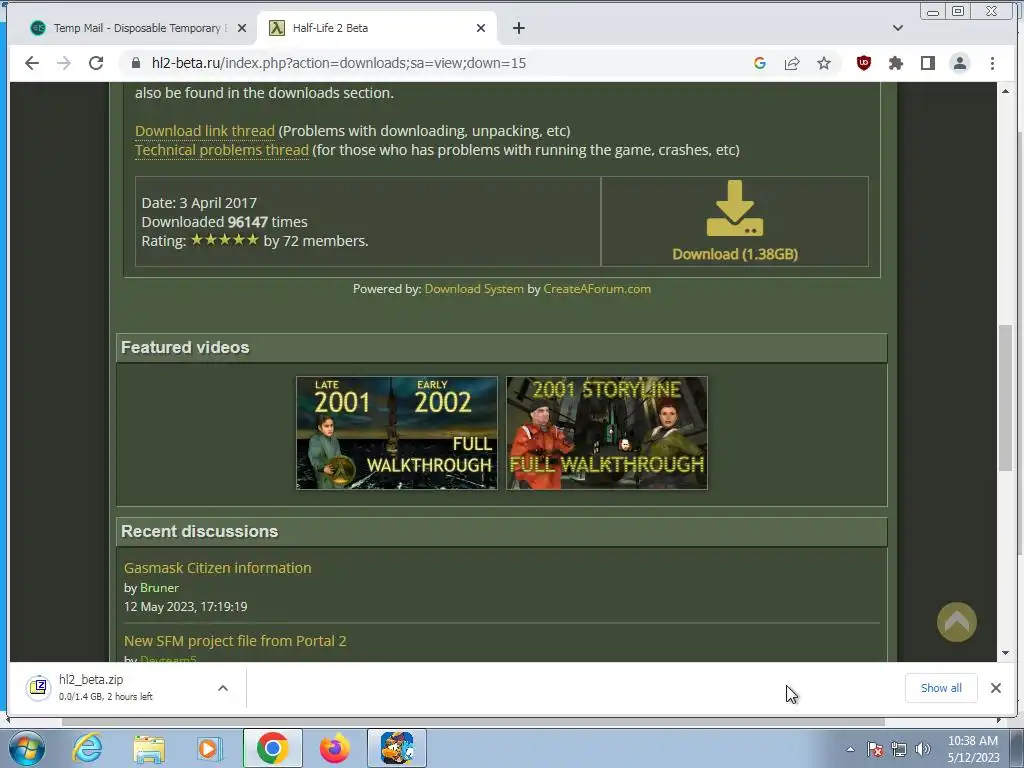1024x768 pixels.
Task: Launch Internet Explorer from the taskbar
Action: pyautogui.click(x=87, y=748)
